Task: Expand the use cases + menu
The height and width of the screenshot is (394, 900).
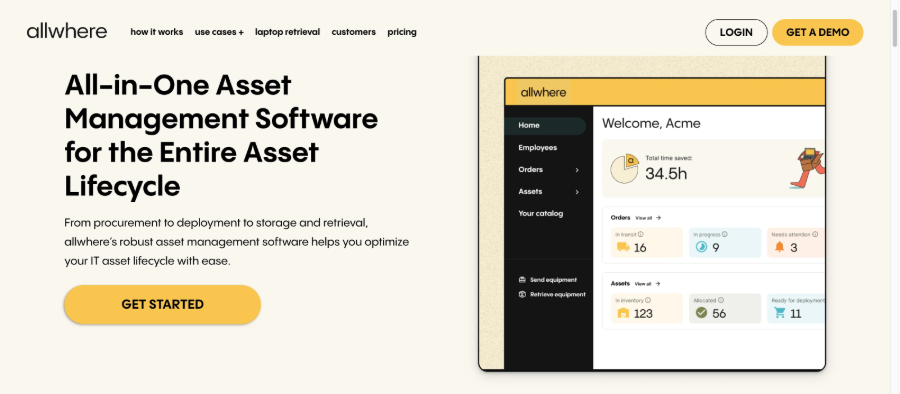Action: tap(219, 32)
